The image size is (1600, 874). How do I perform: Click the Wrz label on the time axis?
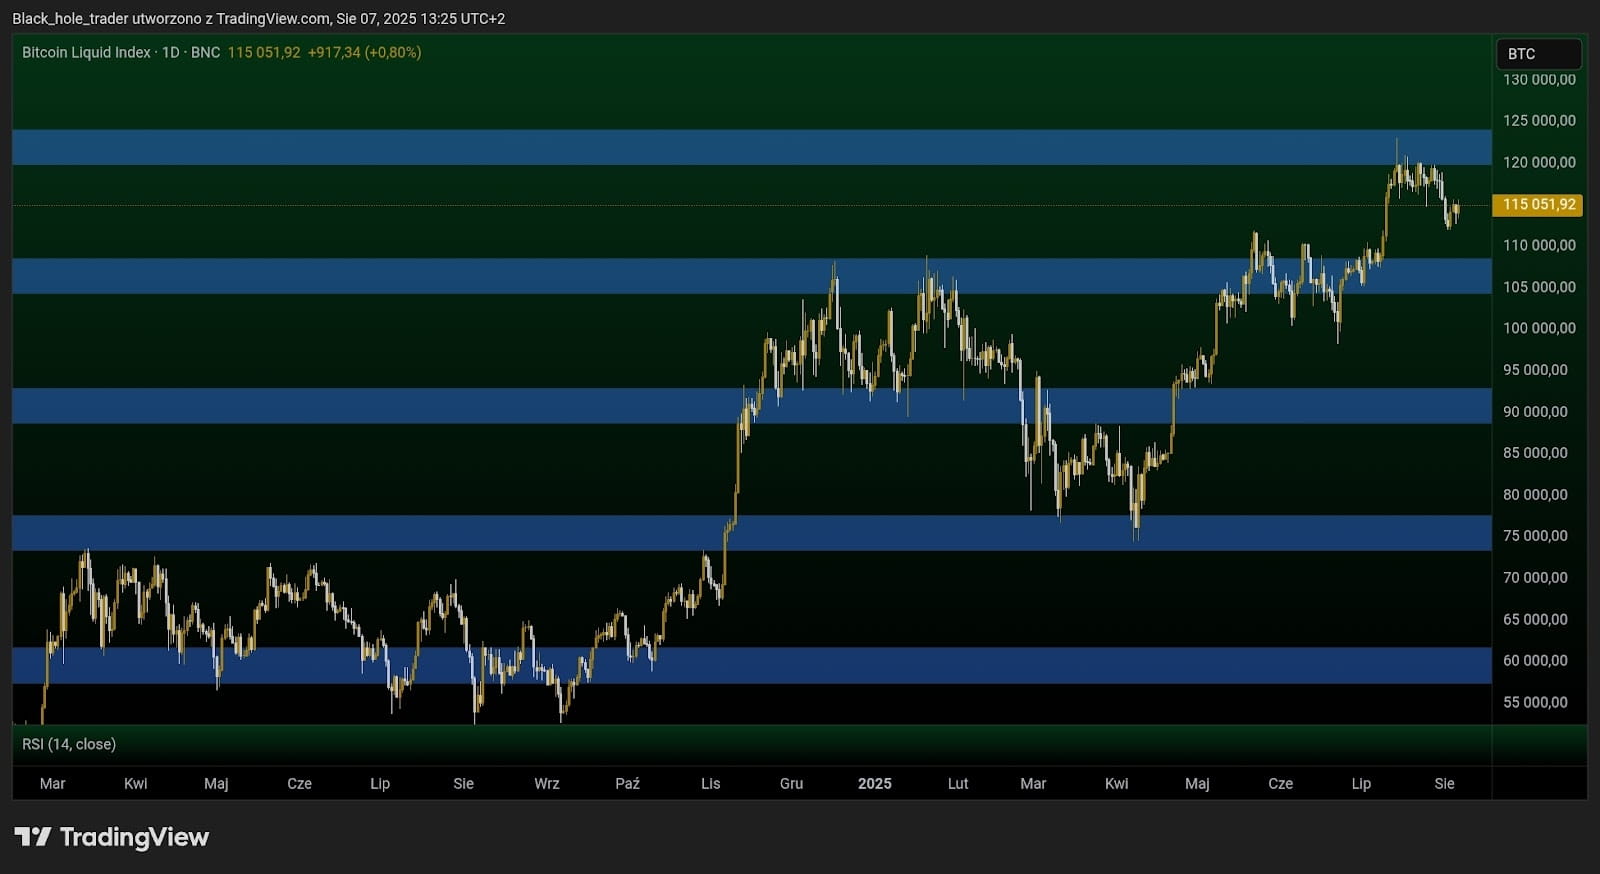pos(547,784)
